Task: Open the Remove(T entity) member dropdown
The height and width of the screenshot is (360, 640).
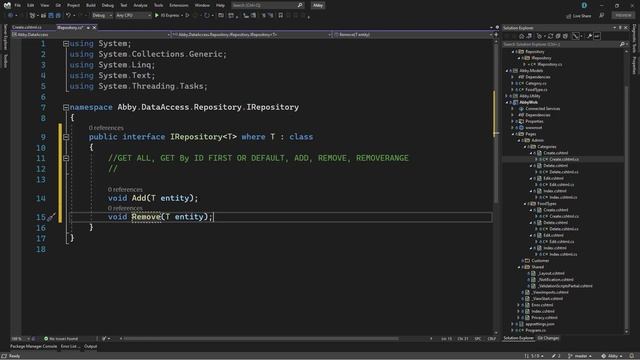Action: click(413, 35)
